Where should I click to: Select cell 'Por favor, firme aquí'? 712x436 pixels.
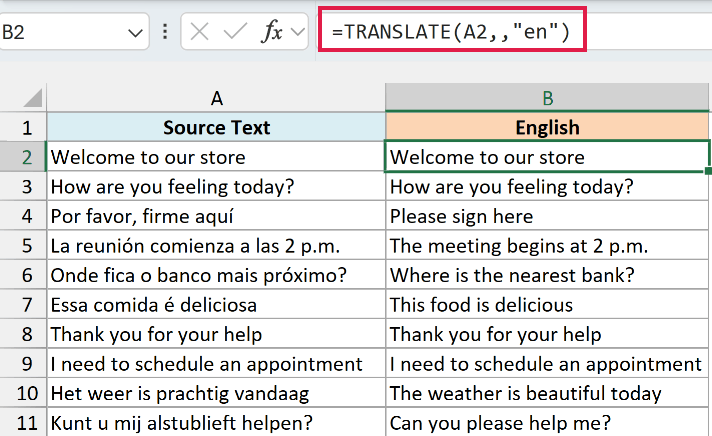point(216,216)
